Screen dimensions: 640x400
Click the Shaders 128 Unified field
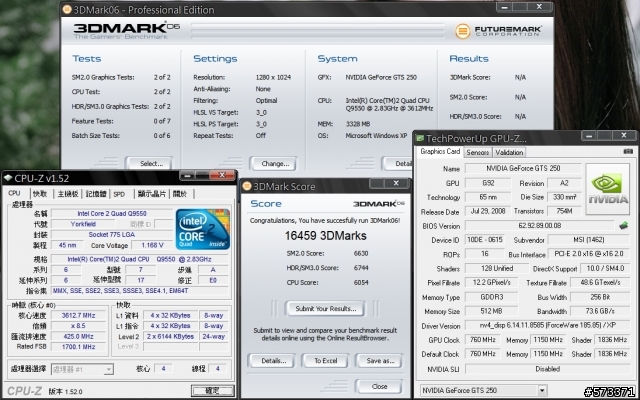(x=497, y=268)
